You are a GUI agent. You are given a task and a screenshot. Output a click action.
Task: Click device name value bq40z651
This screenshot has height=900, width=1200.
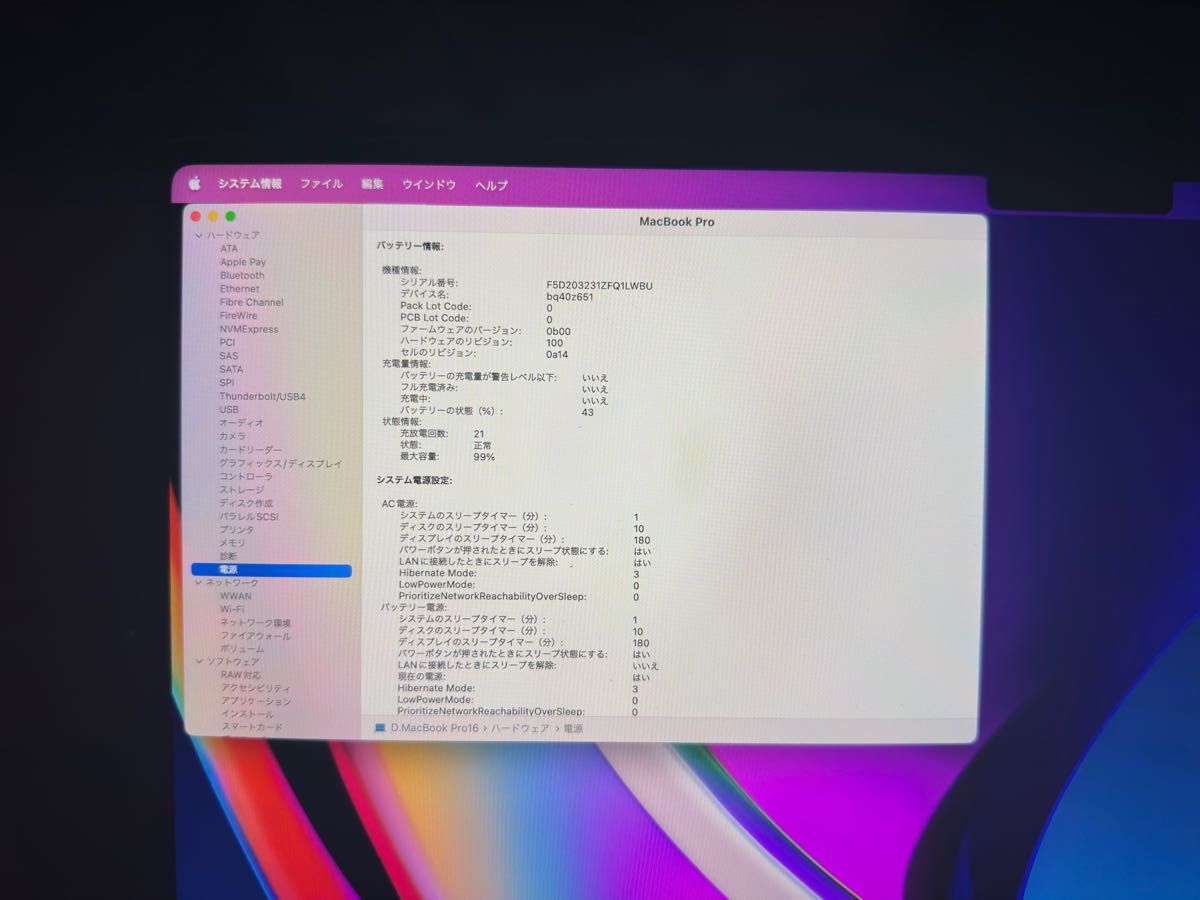(570, 297)
